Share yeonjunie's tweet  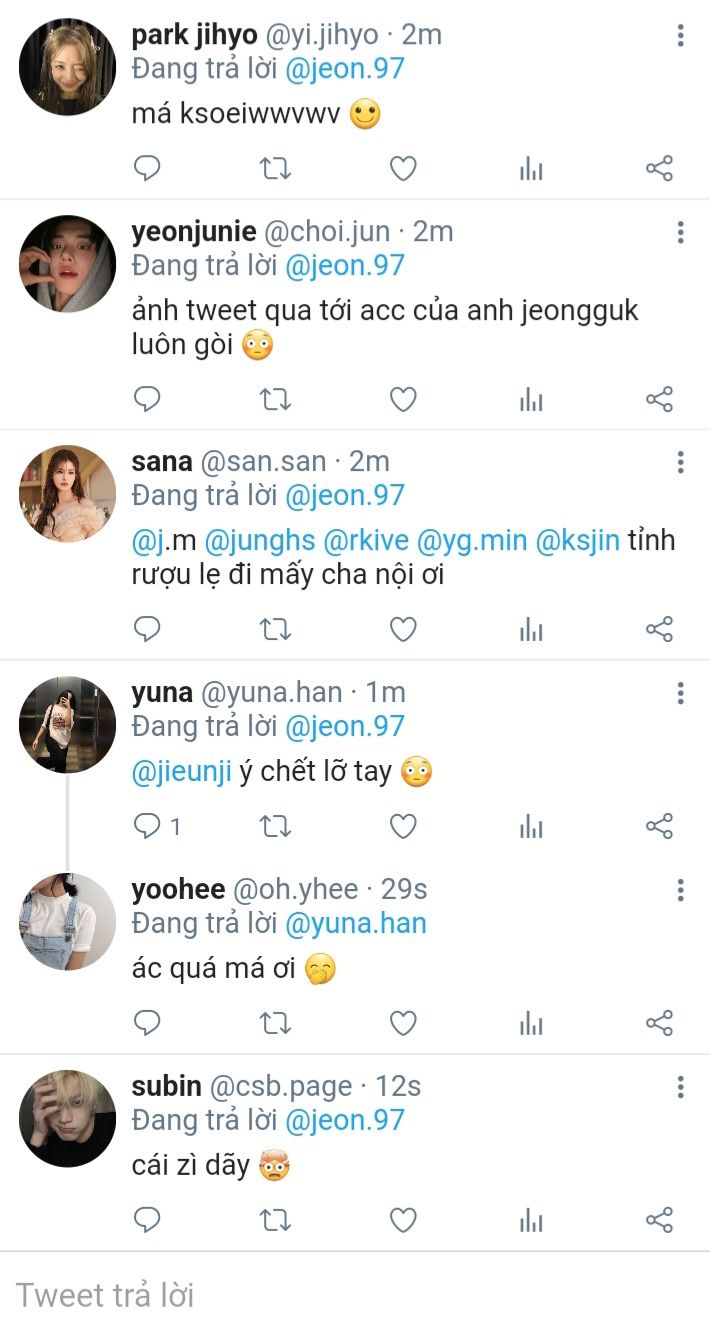tap(659, 400)
